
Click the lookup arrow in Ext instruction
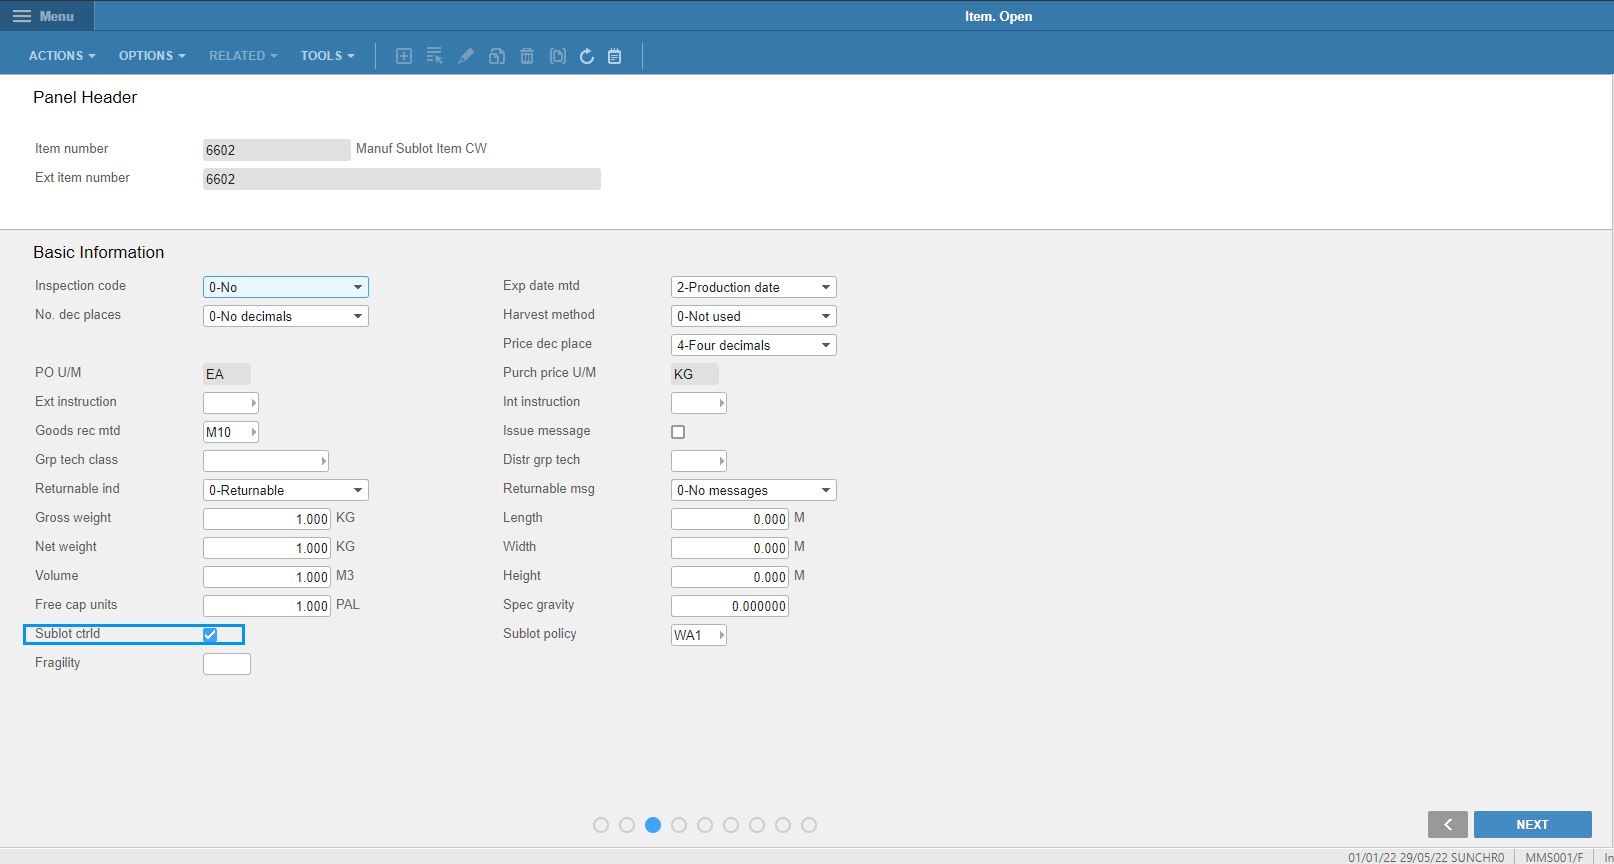(x=253, y=403)
